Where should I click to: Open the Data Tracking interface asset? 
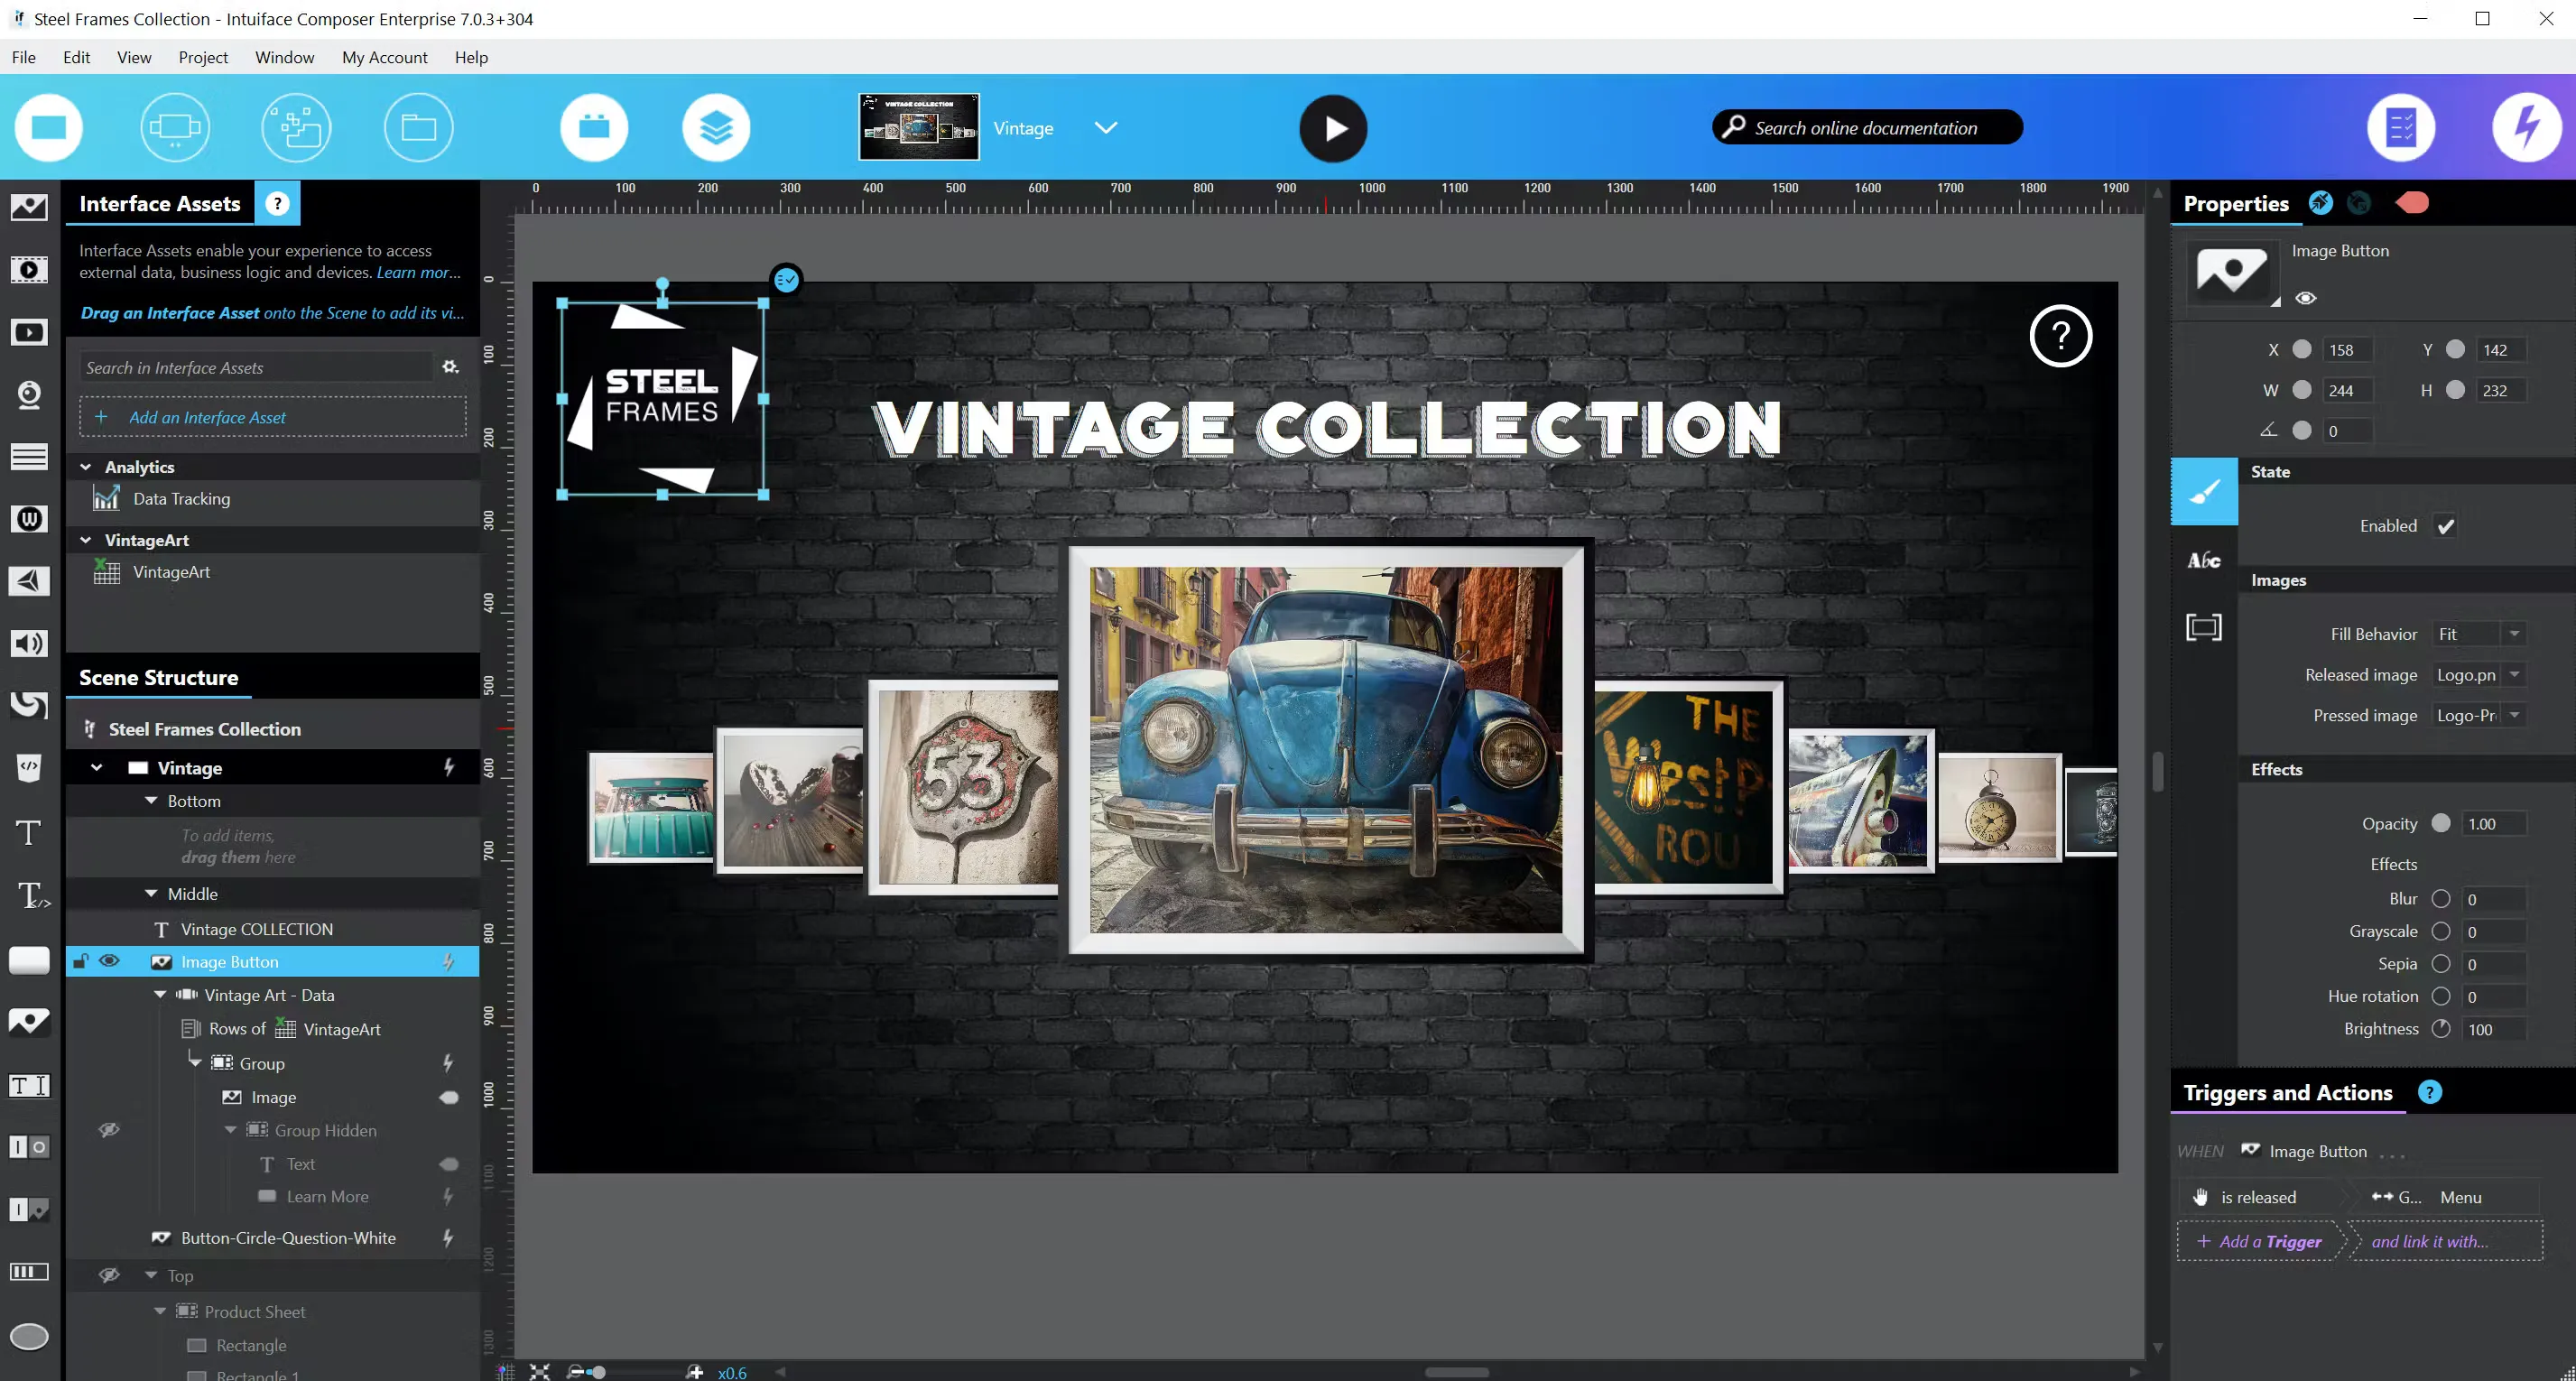(x=183, y=498)
